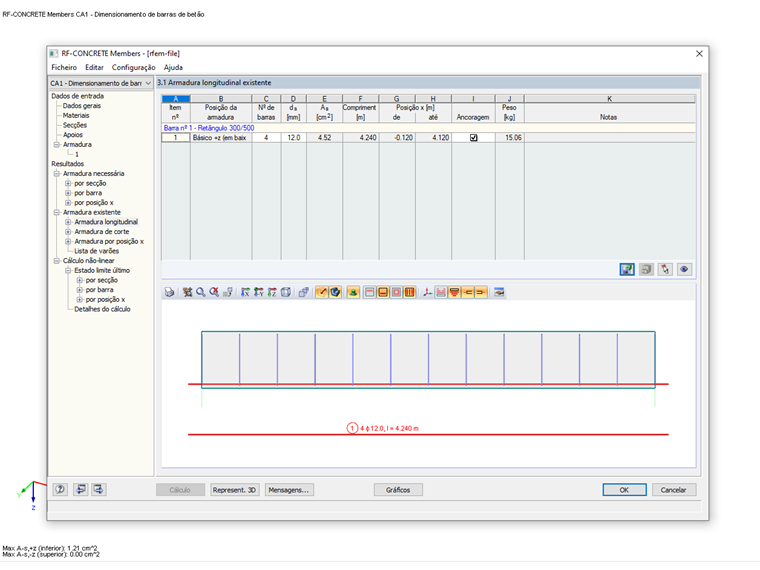Expand the Armadura de corte node
Screen dimensions: 760x570
click(x=68, y=232)
